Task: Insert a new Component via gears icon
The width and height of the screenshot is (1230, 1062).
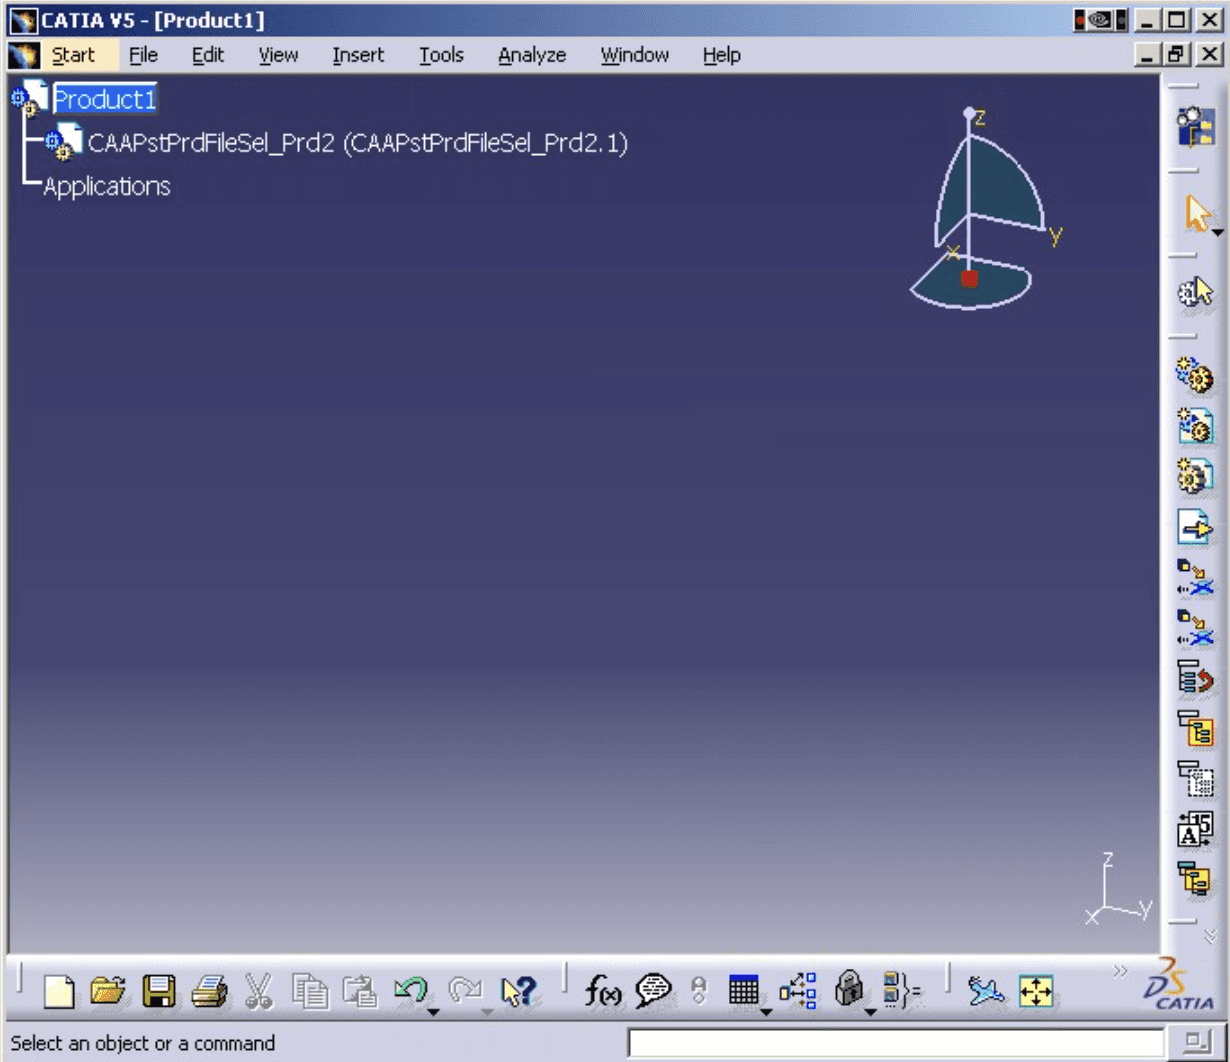Action: [1195, 376]
